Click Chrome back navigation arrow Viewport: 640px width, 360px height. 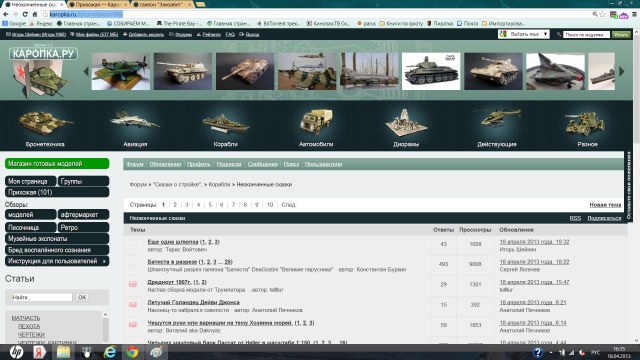(x=6, y=14)
